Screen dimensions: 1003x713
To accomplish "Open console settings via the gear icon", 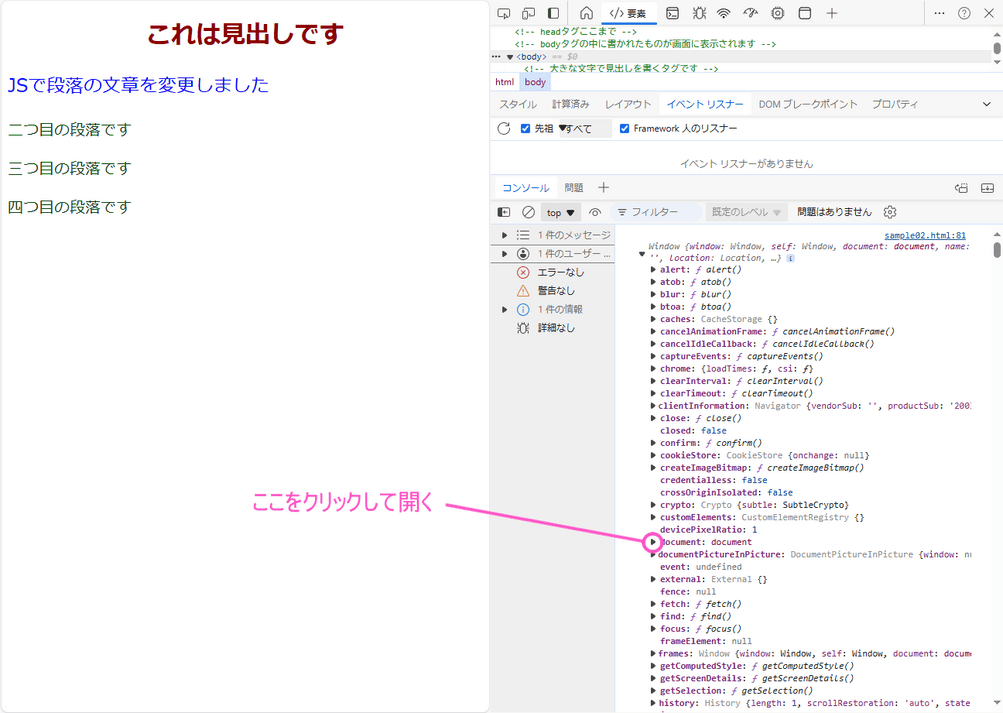I will [889, 211].
